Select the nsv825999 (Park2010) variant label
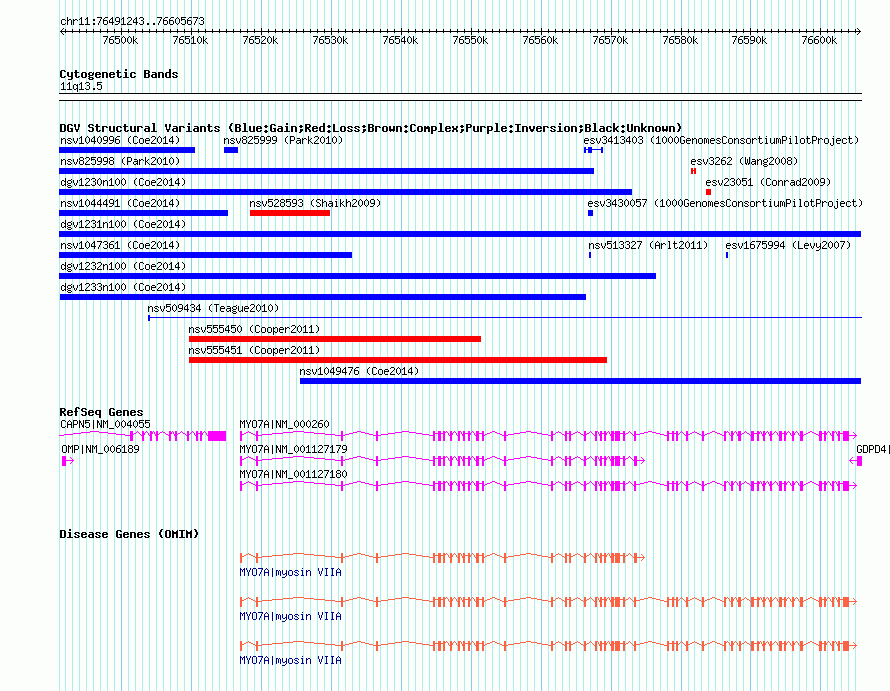890x691 pixels. (283, 140)
